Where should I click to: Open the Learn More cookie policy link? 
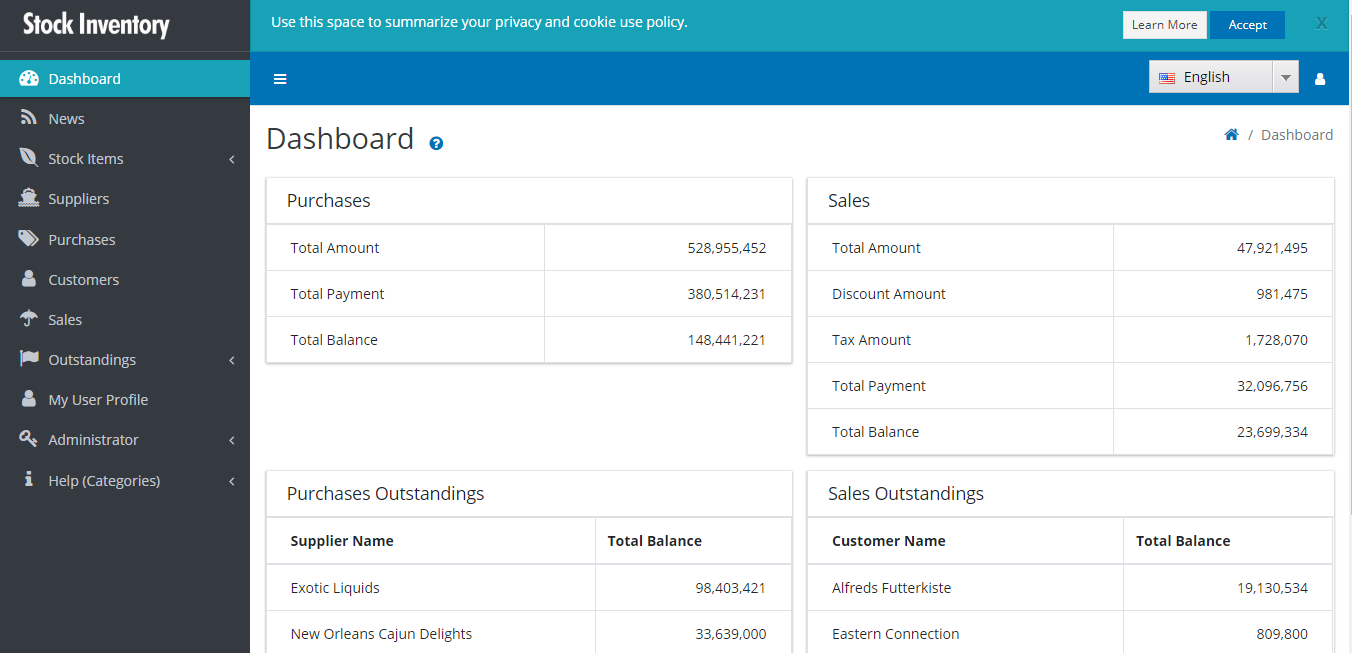pos(1165,24)
